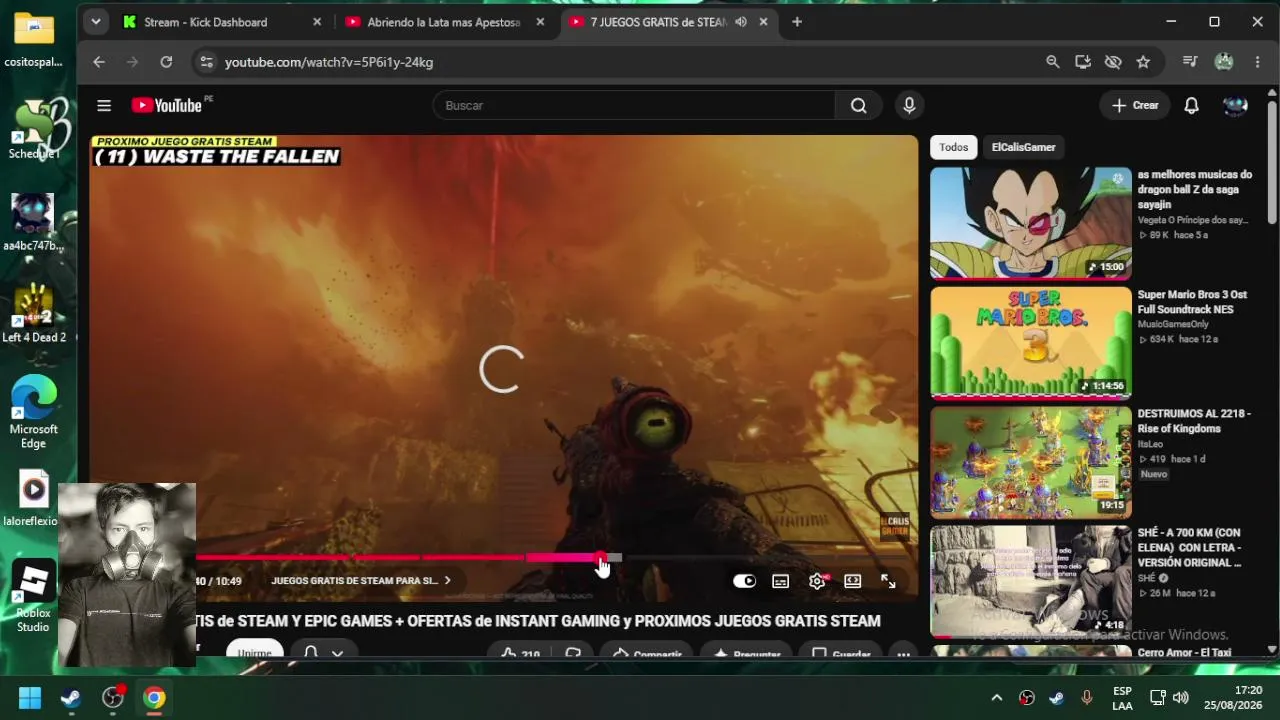
Task: Go to YouTube home via the logo
Action: (166, 105)
